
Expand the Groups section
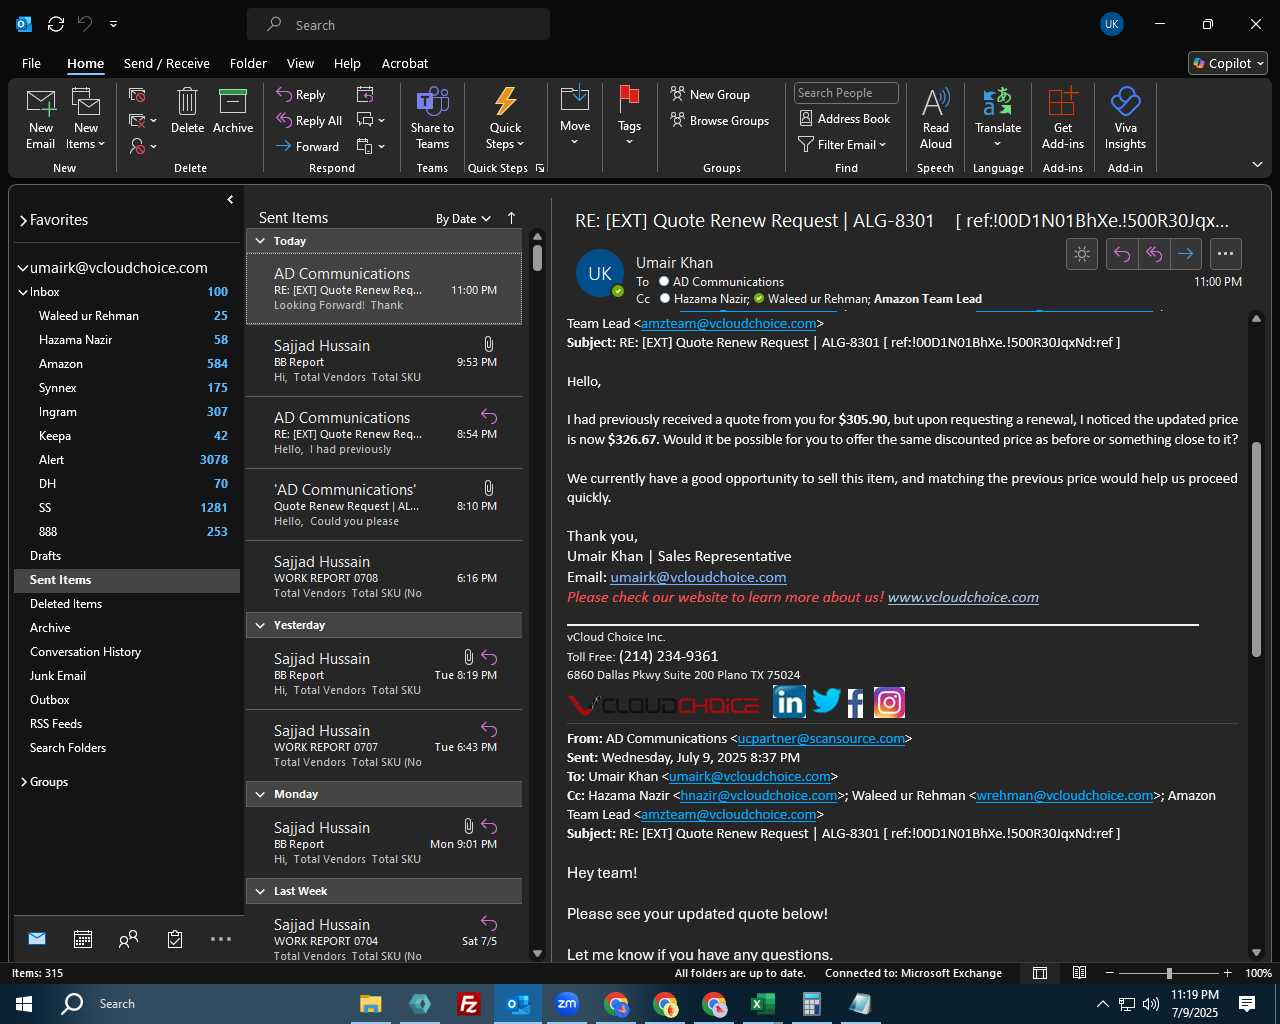pos(24,782)
